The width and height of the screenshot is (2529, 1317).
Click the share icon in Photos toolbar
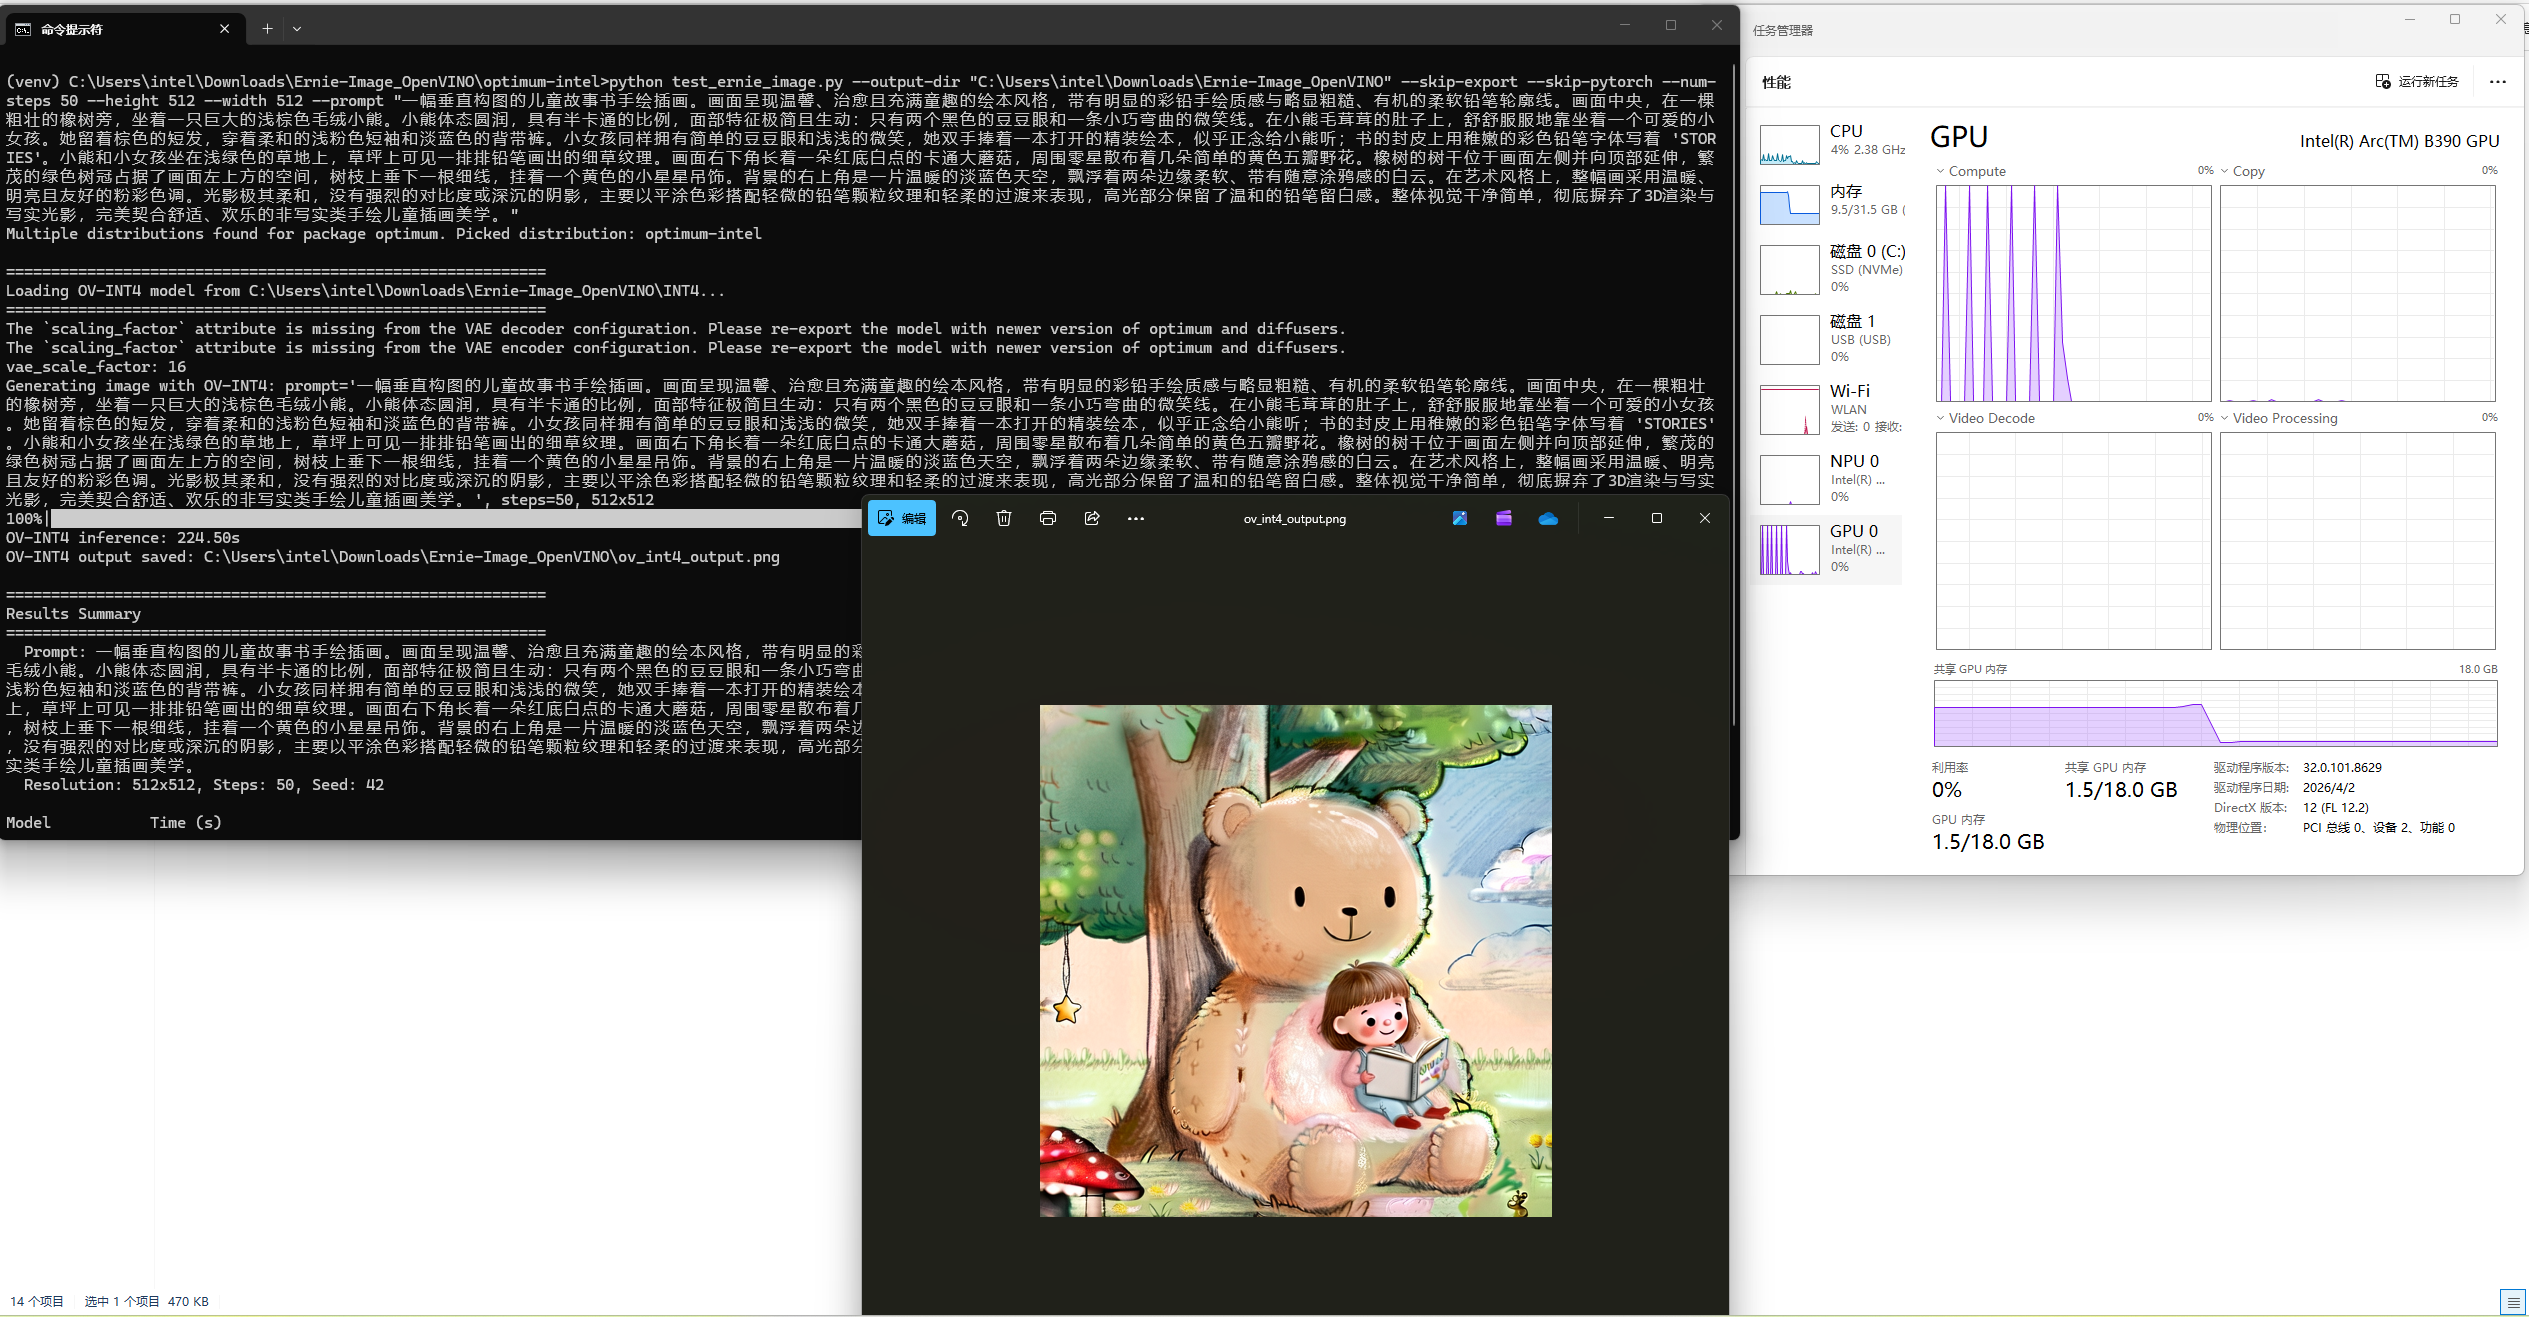(x=1092, y=518)
